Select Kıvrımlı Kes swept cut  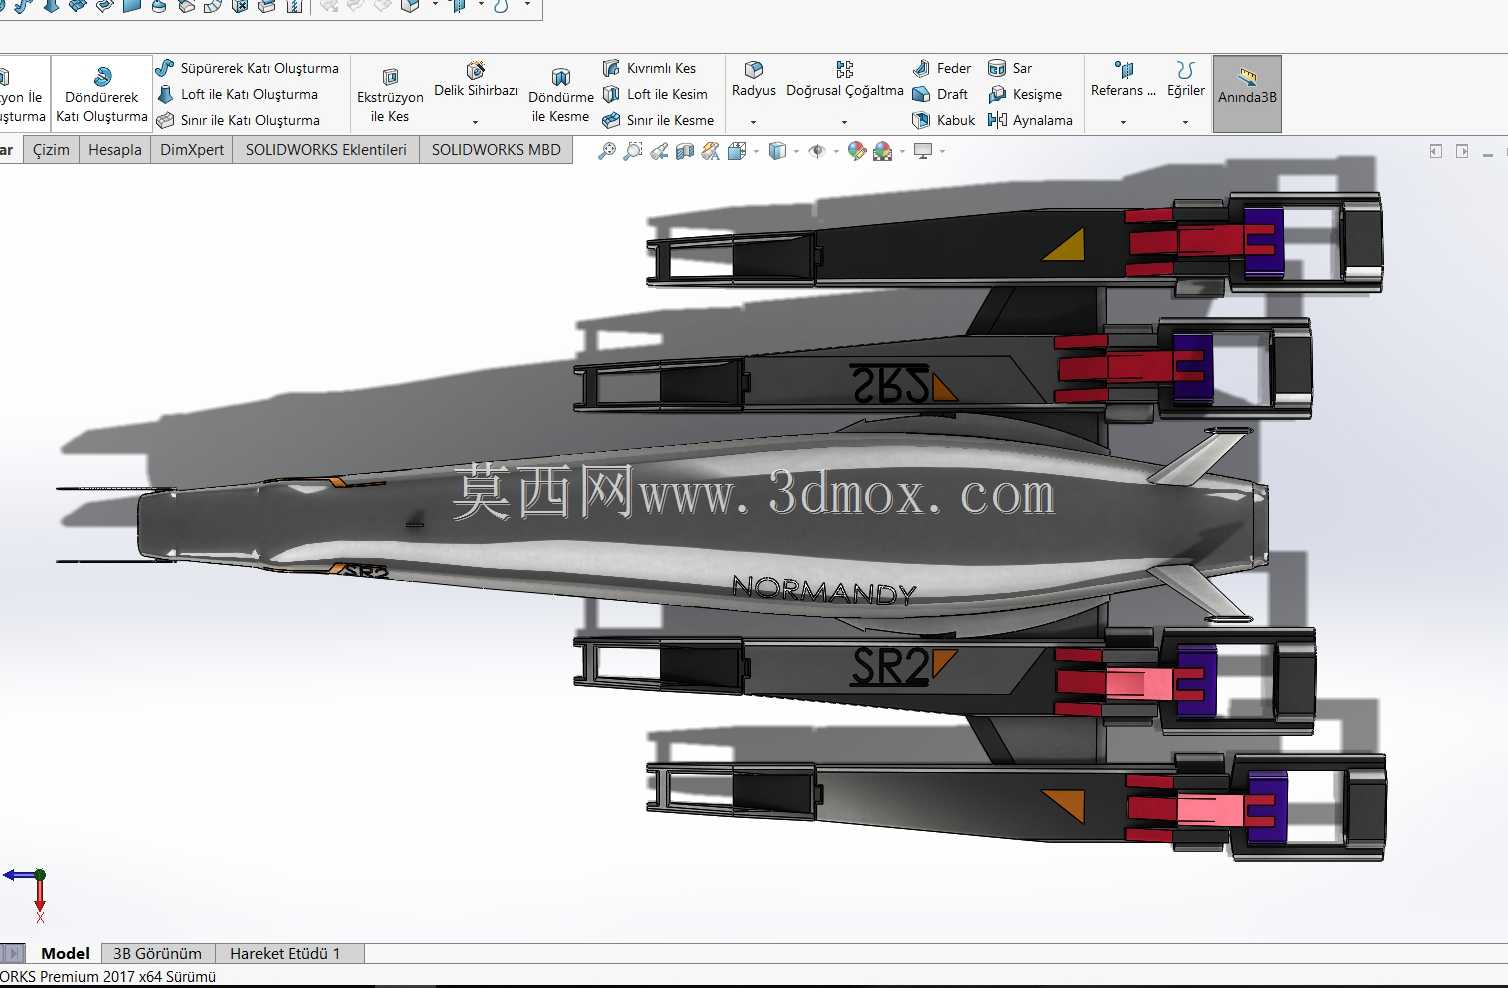point(649,68)
